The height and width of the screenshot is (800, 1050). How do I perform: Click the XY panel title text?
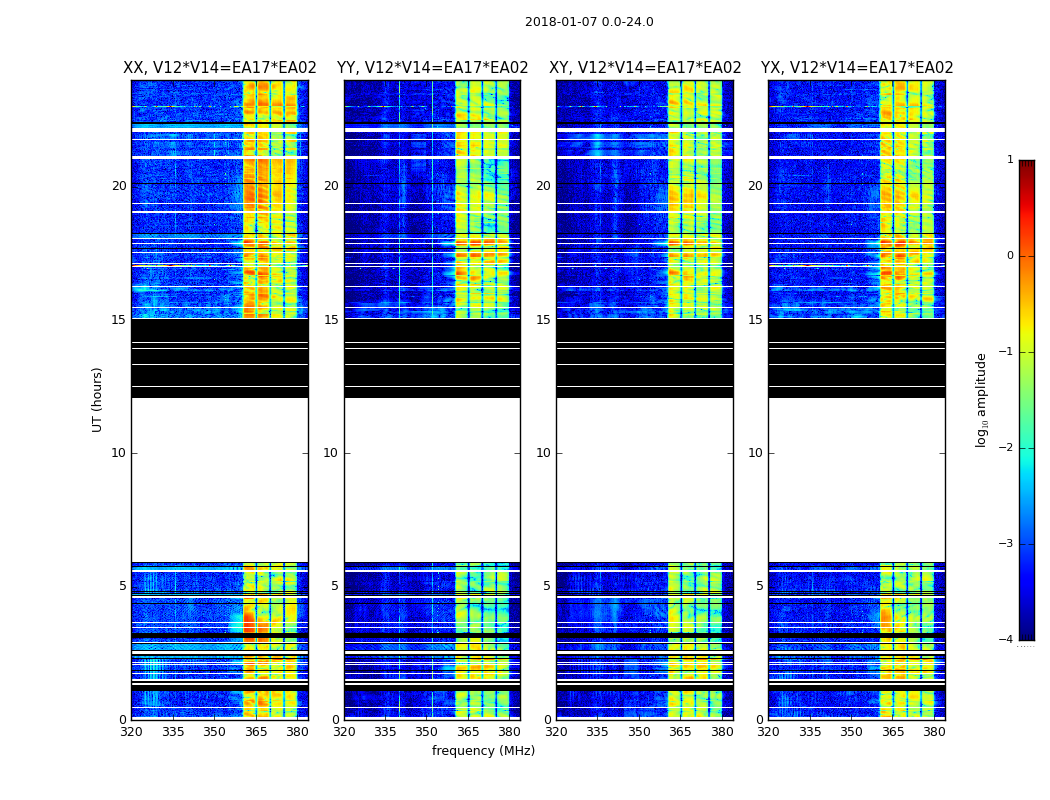click(x=645, y=68)
